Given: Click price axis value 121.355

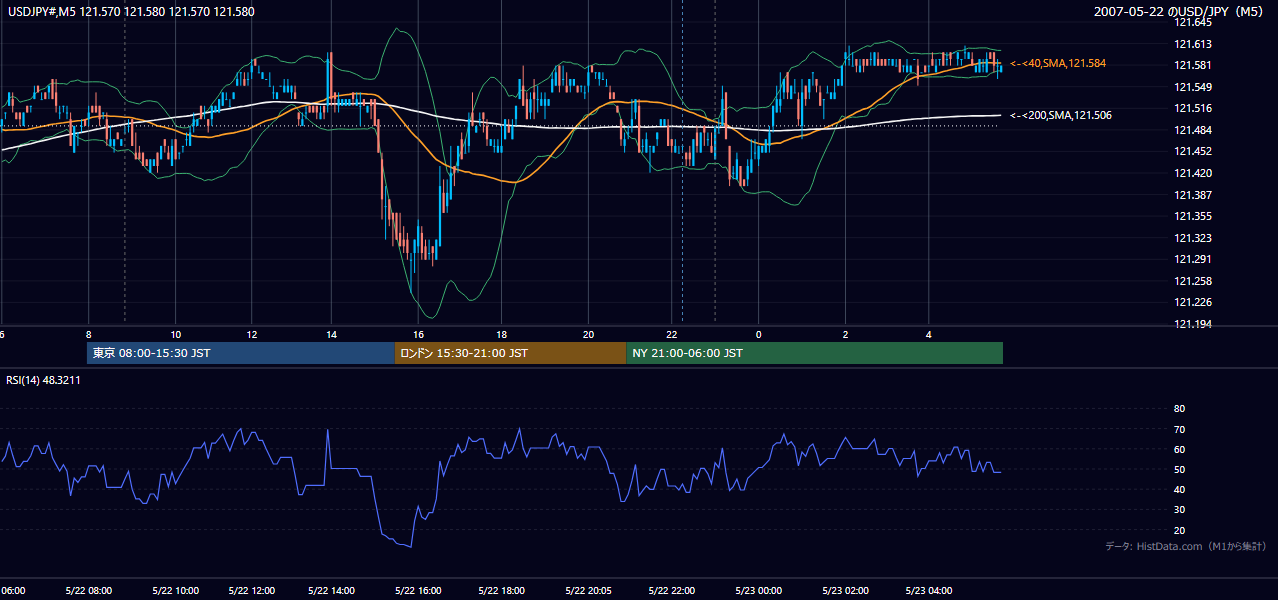Looking at the screenshot, I should [1194, 216].
